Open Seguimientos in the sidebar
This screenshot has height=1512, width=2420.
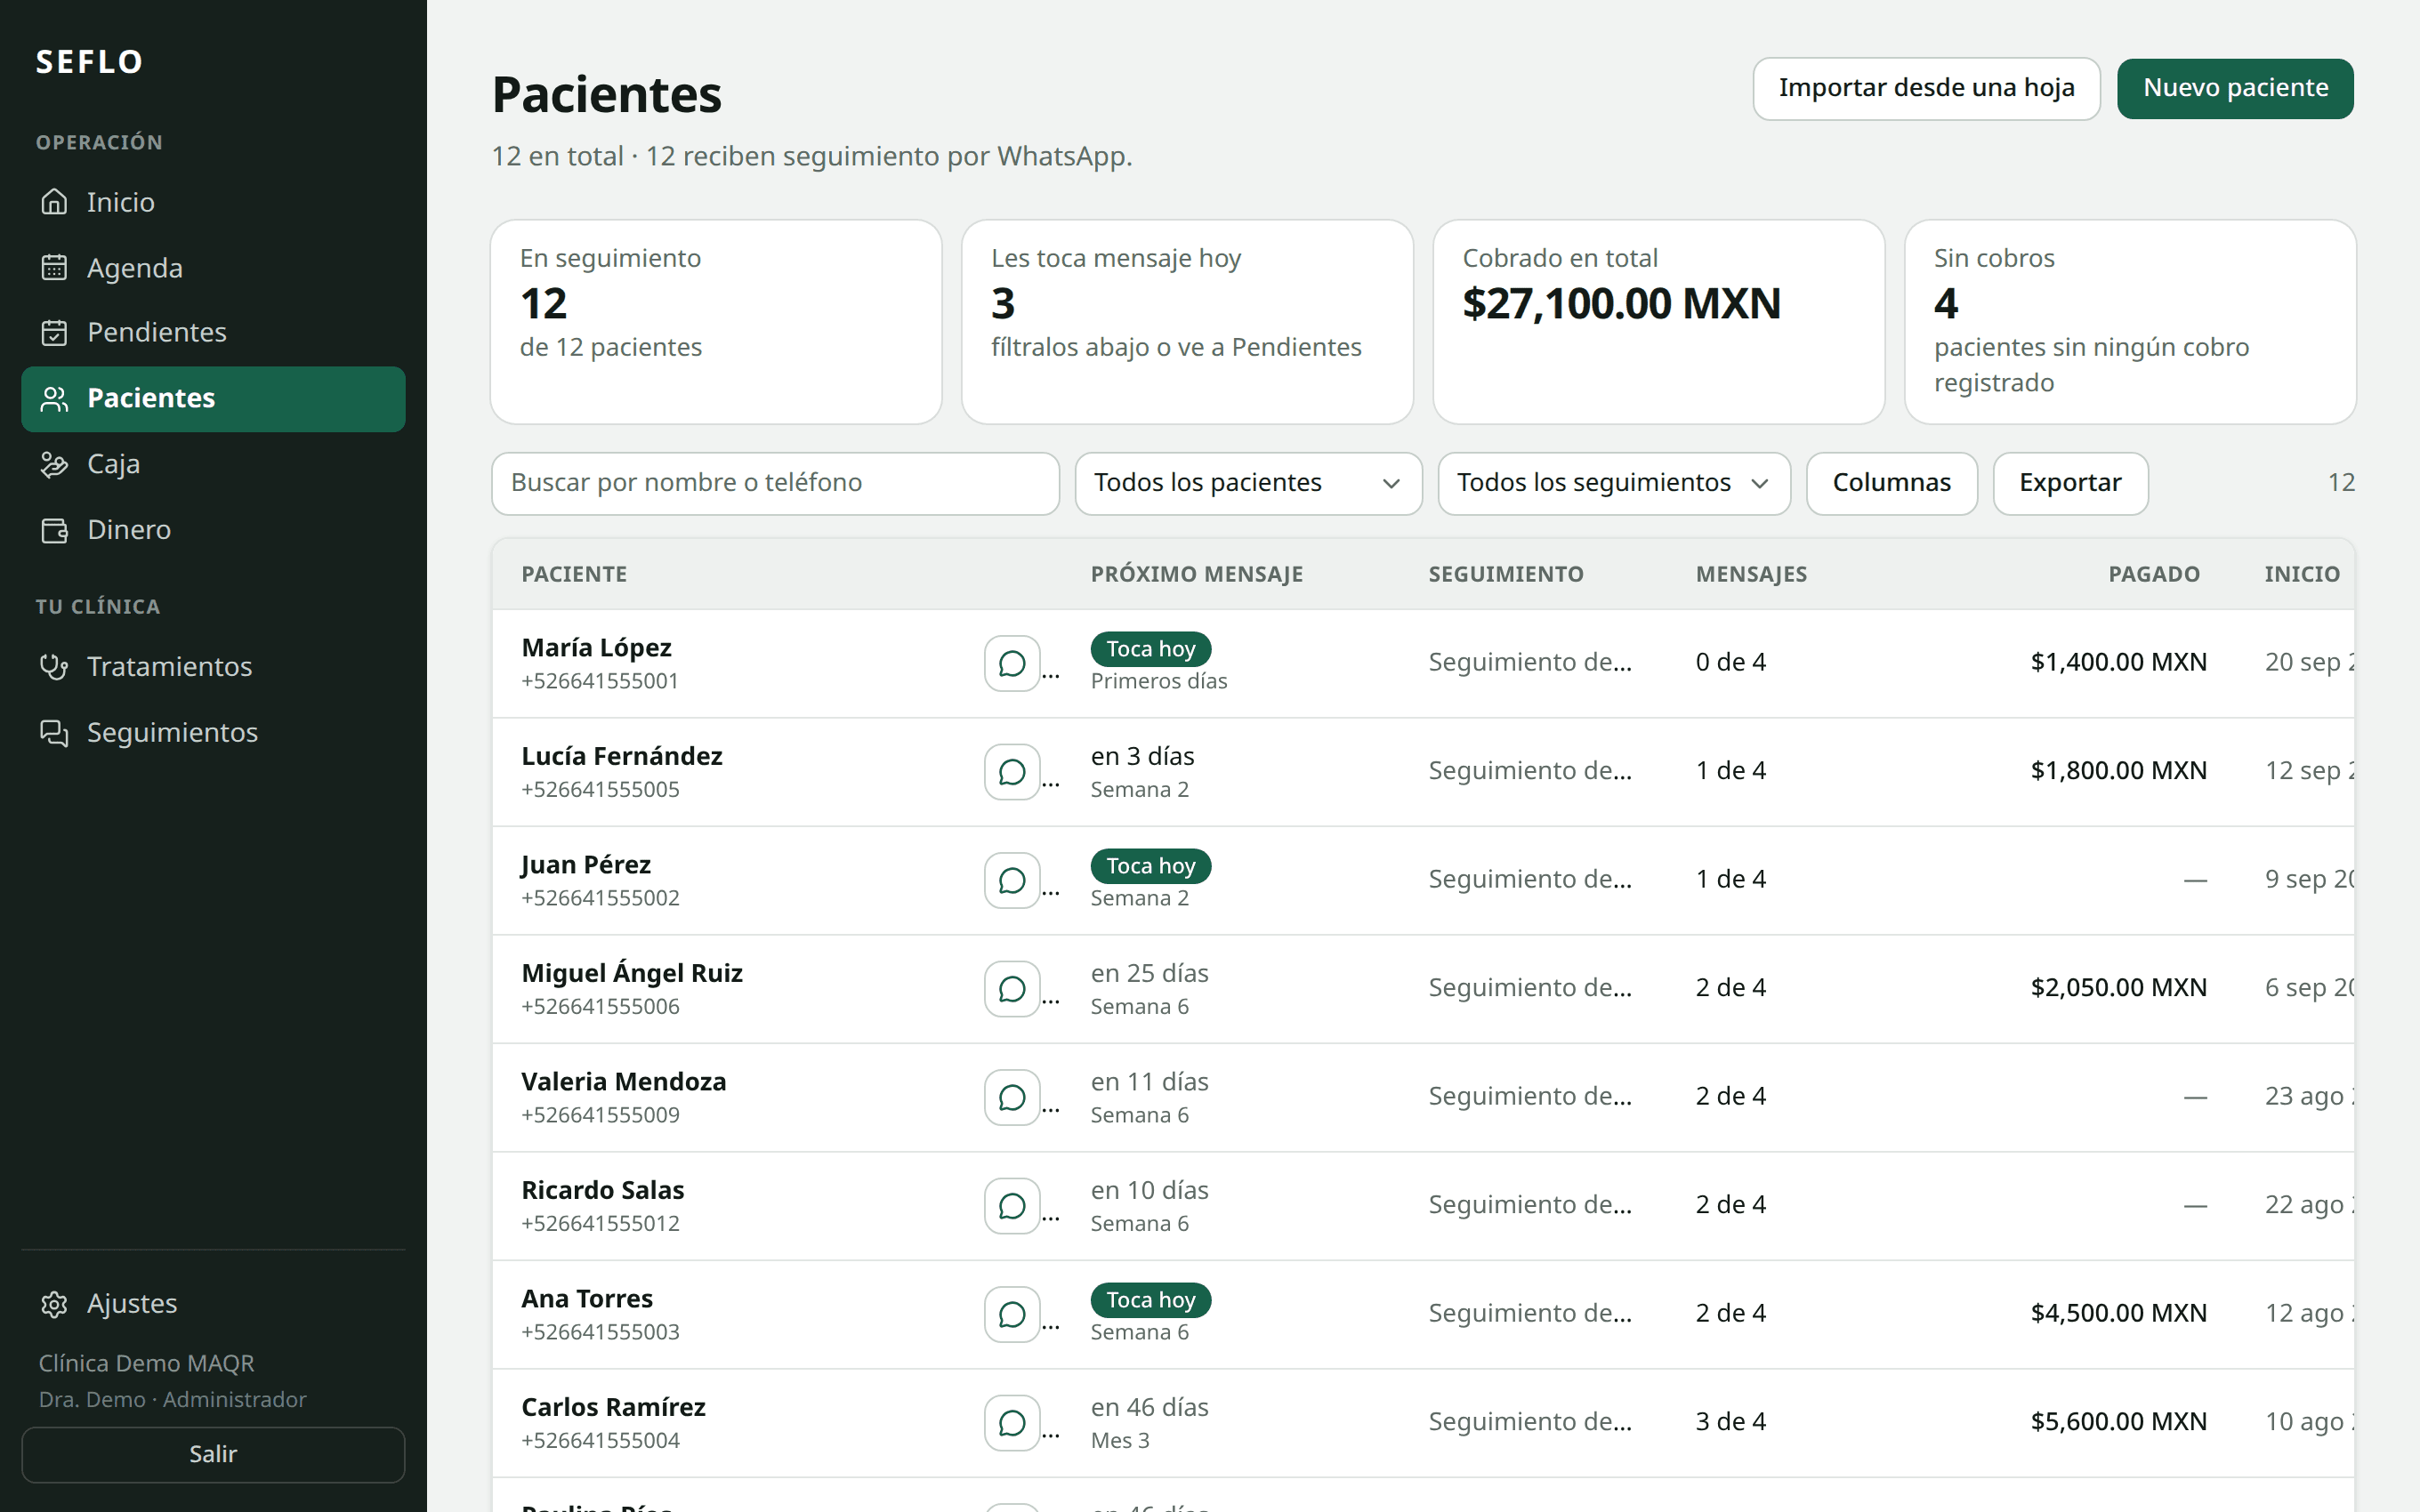(213, 732)
